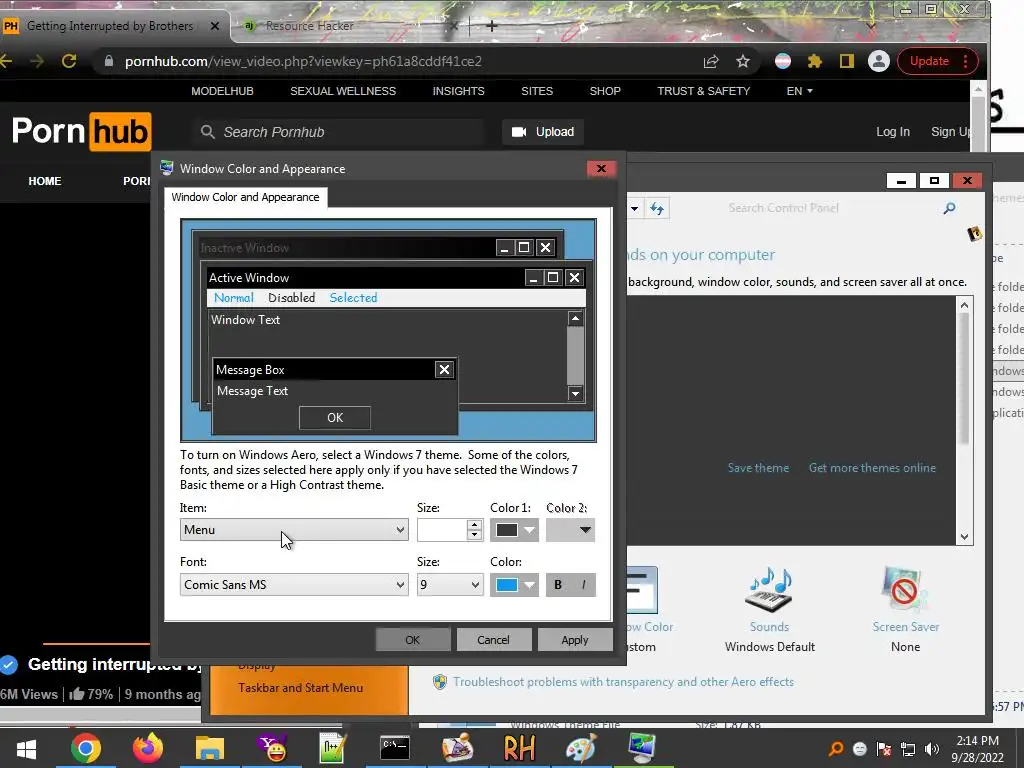The height and width of the screenshot is (768, 1024).
Task: Toggle Italic font style button
Action: coord(584,584)
